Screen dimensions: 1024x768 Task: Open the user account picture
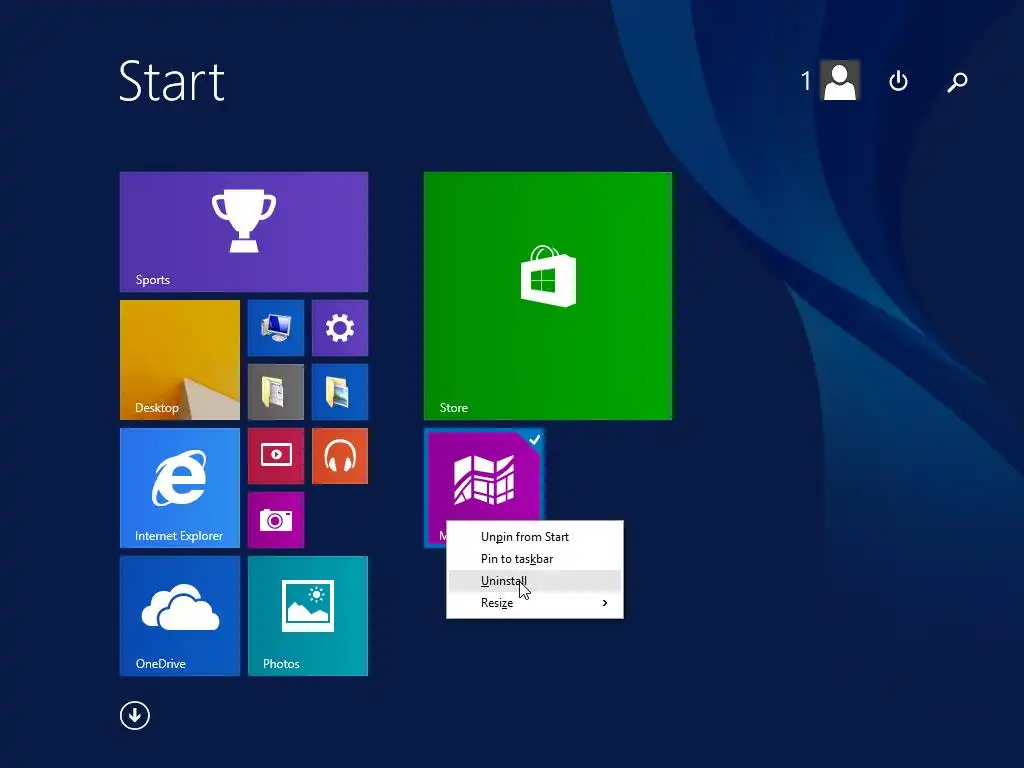coord(840,80)
